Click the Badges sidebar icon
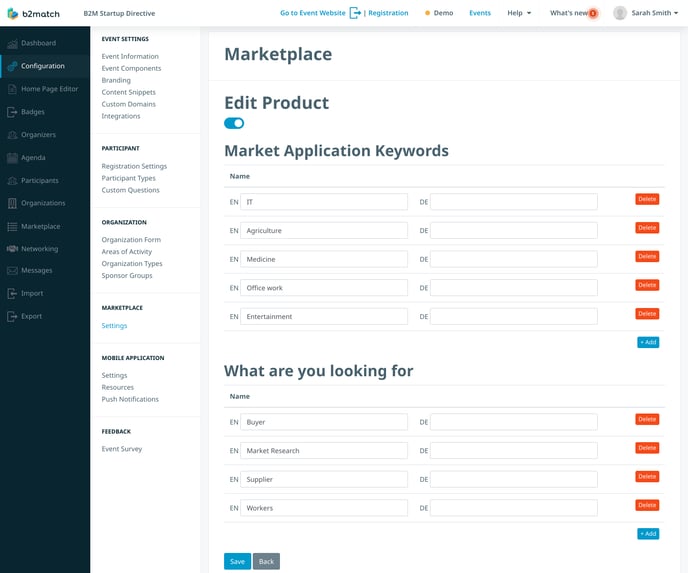The width and height of the screenshot is (688, 573). pos(12,112)
